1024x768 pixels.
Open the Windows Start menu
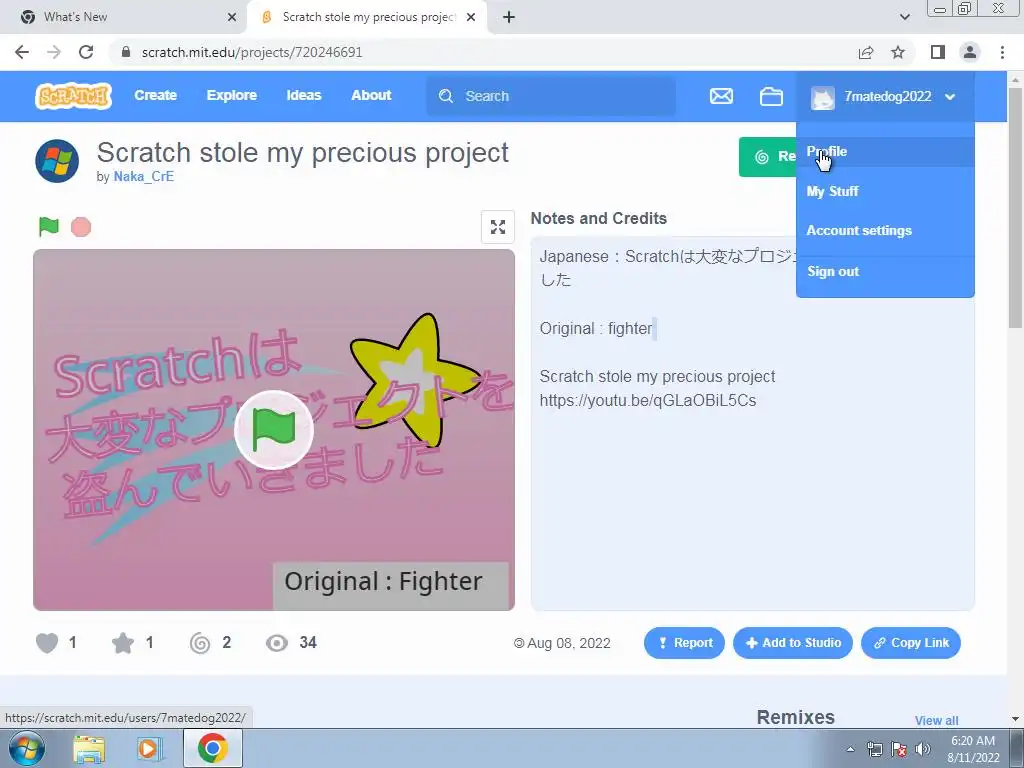[27, 748]
